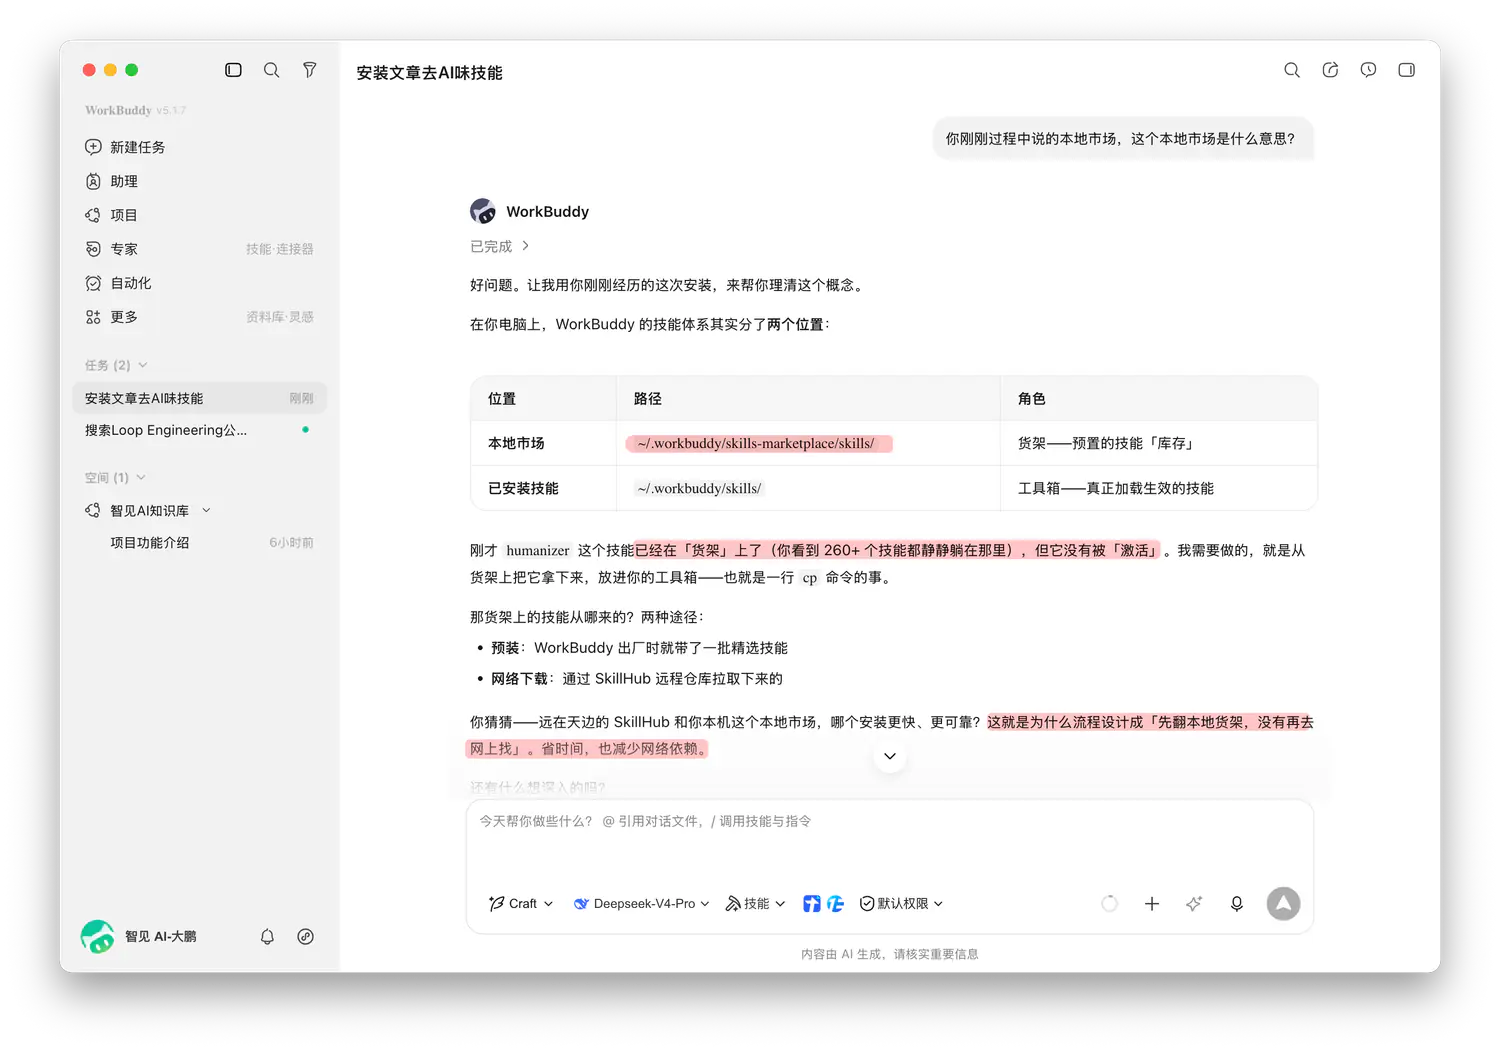This screenshot has width=1500, height=1051.
Task: Click the circular progress indicator icon
Action: click(x=1109, y=904)
